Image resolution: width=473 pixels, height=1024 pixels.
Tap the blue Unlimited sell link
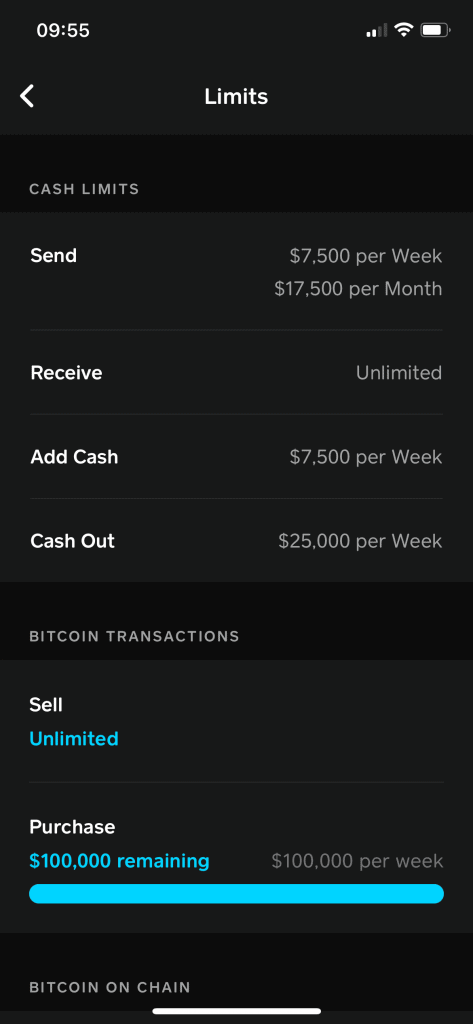tap(74, 739)
